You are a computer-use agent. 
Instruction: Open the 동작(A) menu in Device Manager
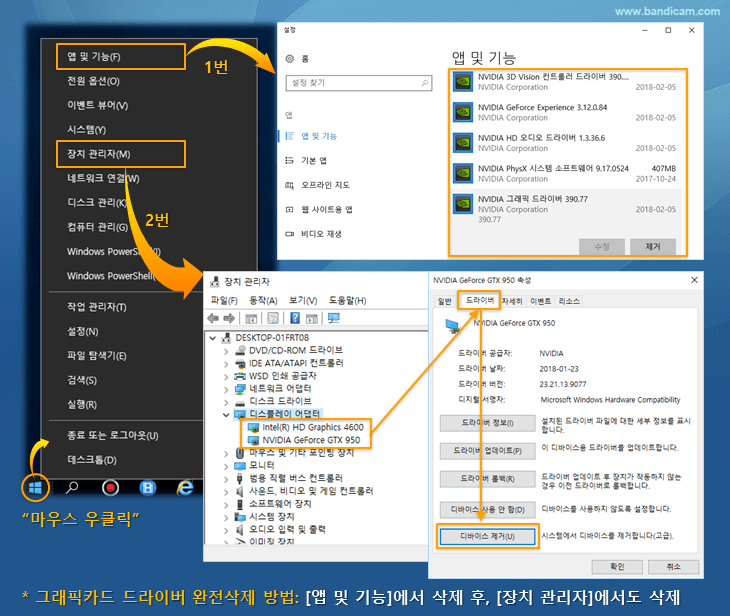tap(262, 300)
